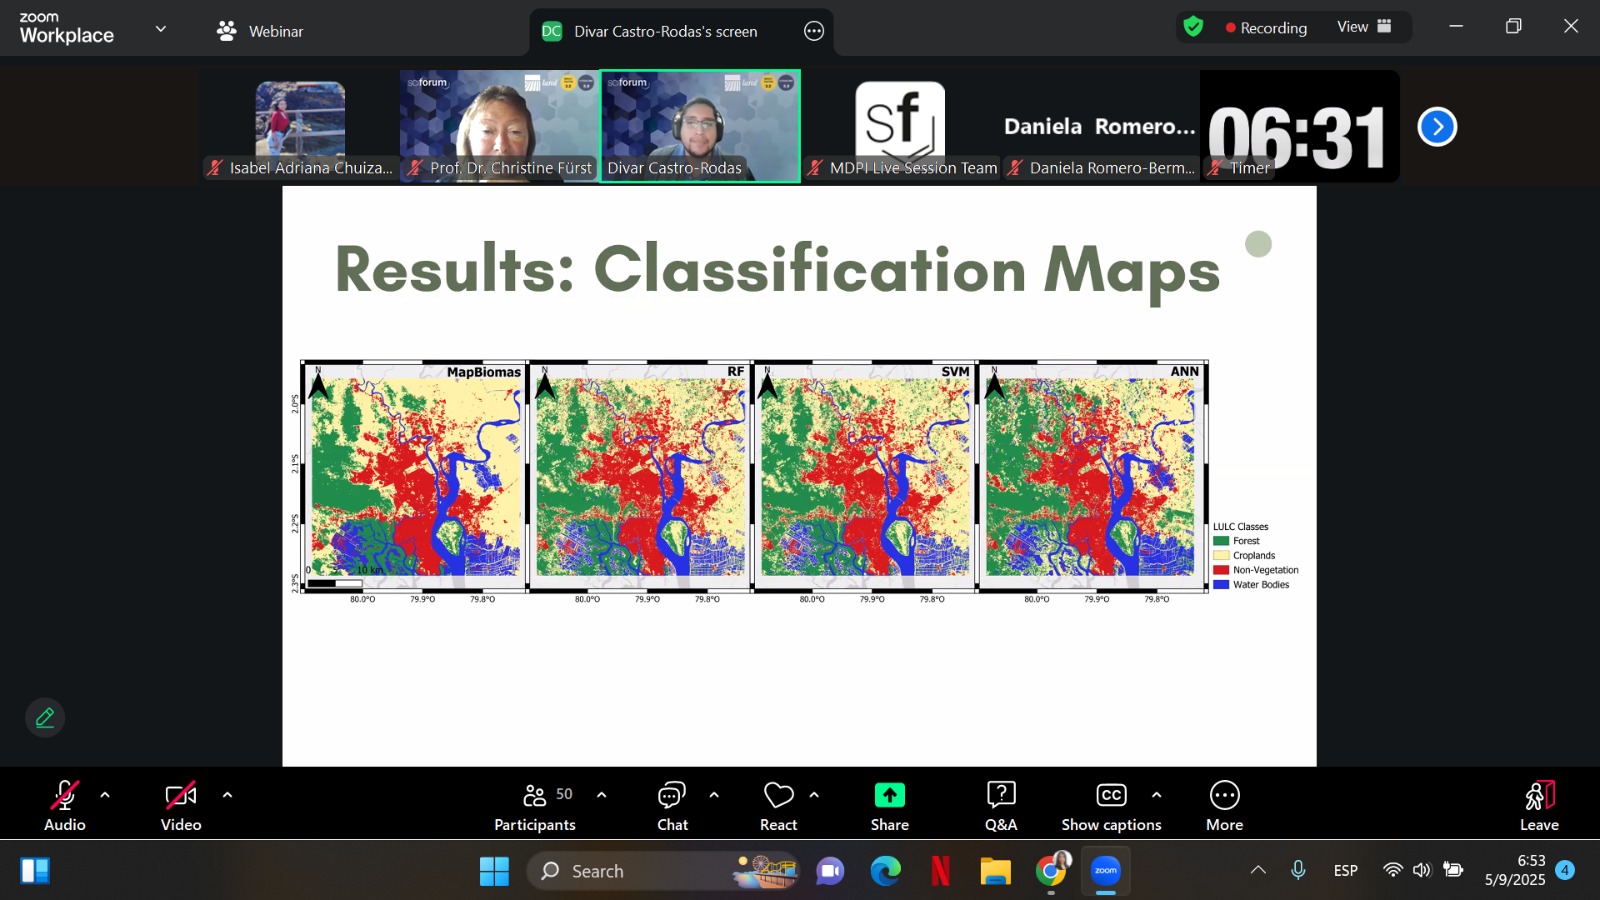
Task: Open the Participants panel
Action: click(534, 803)
